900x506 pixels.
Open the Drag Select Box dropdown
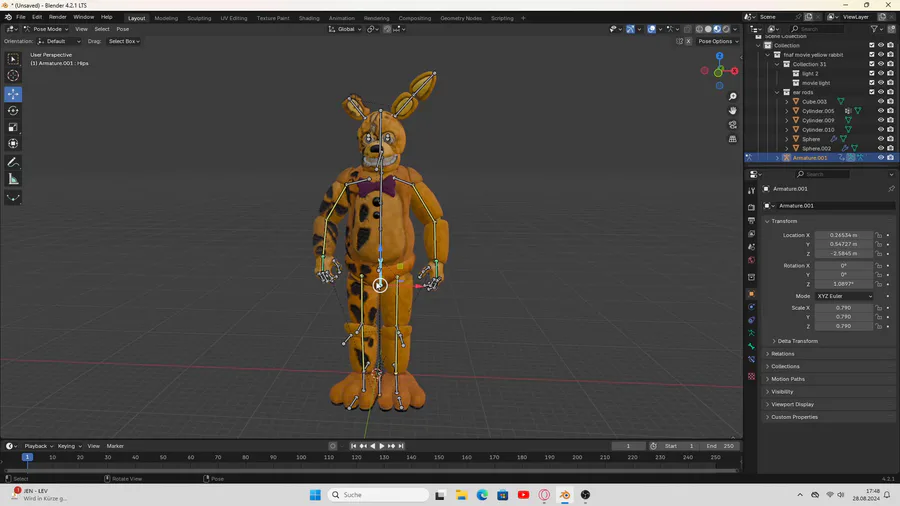(124, 41)
